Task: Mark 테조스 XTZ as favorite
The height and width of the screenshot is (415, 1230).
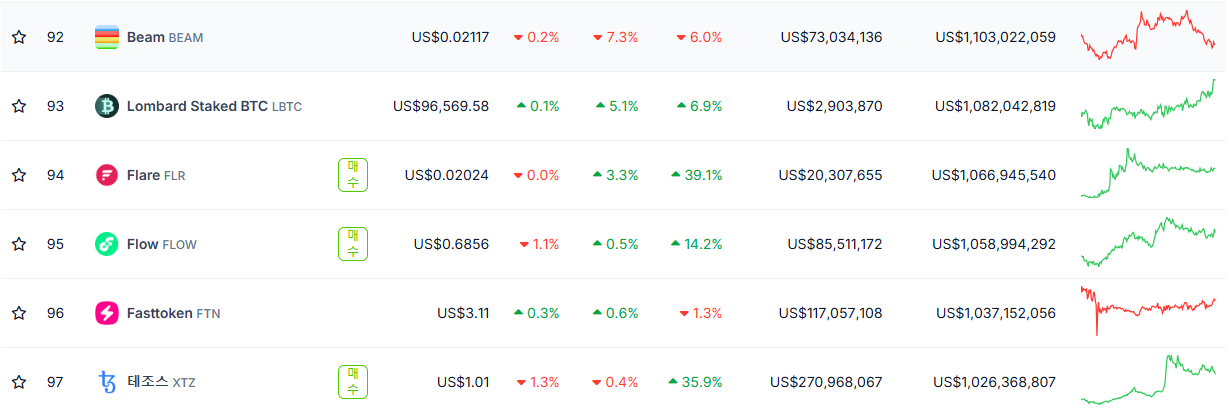Action: (x=19, y=382)
